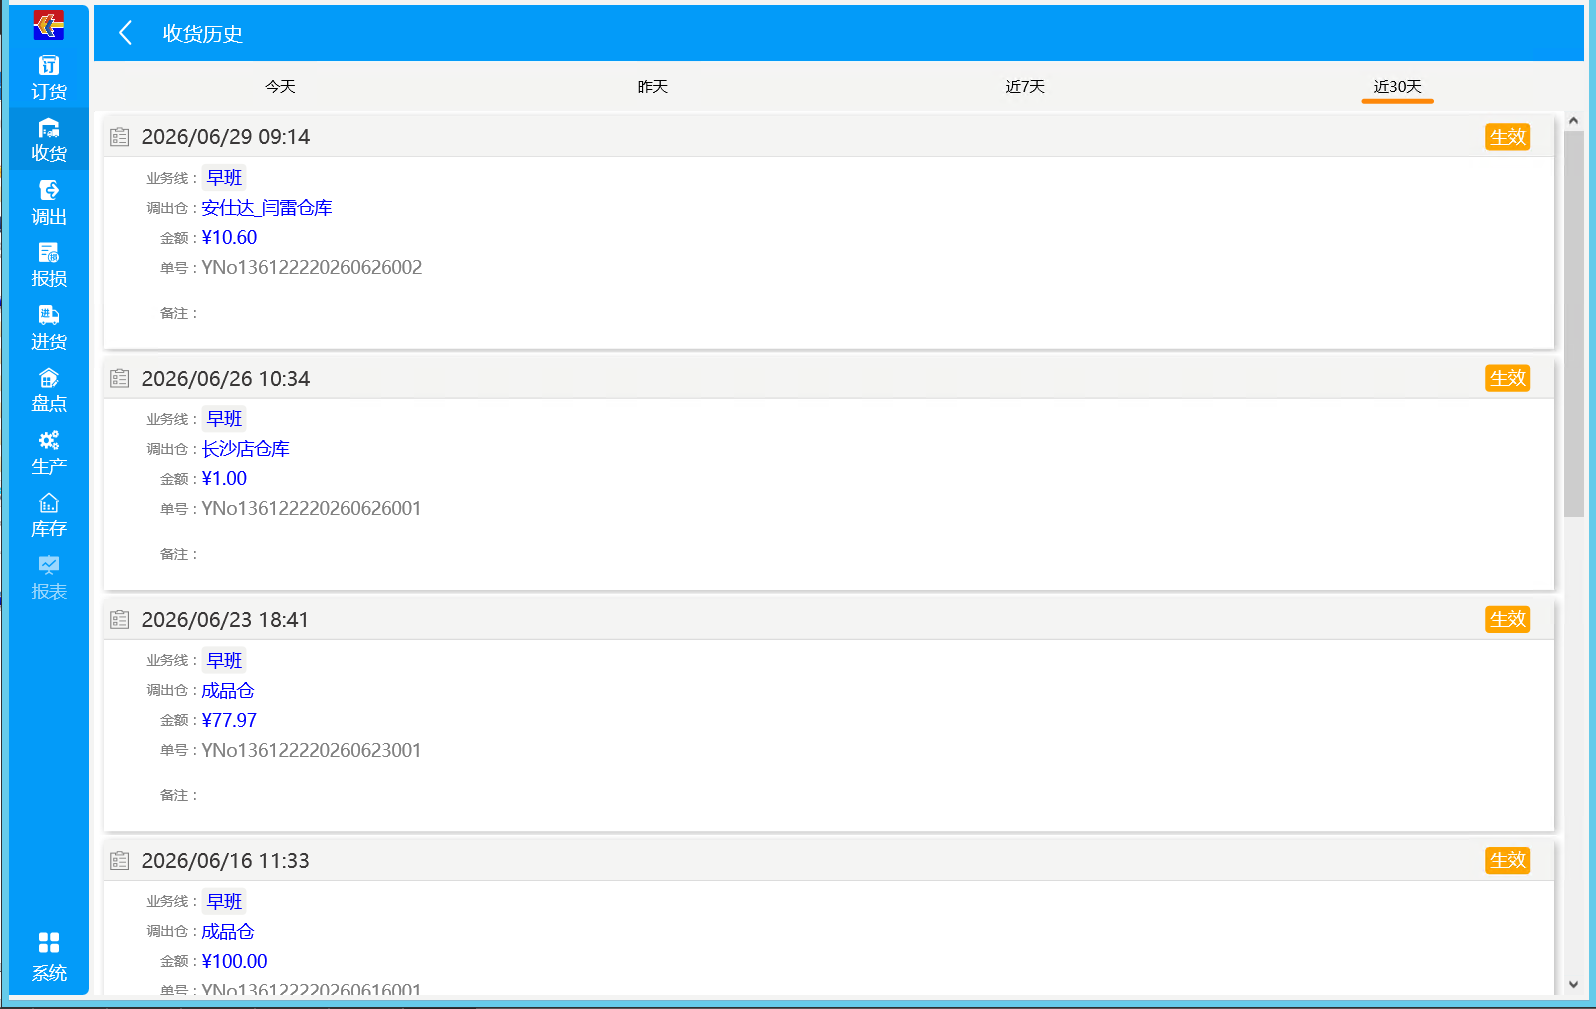Screen dimensions: 1596x1009
Task: Click warehouse name 安仕达_闫雷仓库
Action: pyautogui.click(x=267, y=208)
